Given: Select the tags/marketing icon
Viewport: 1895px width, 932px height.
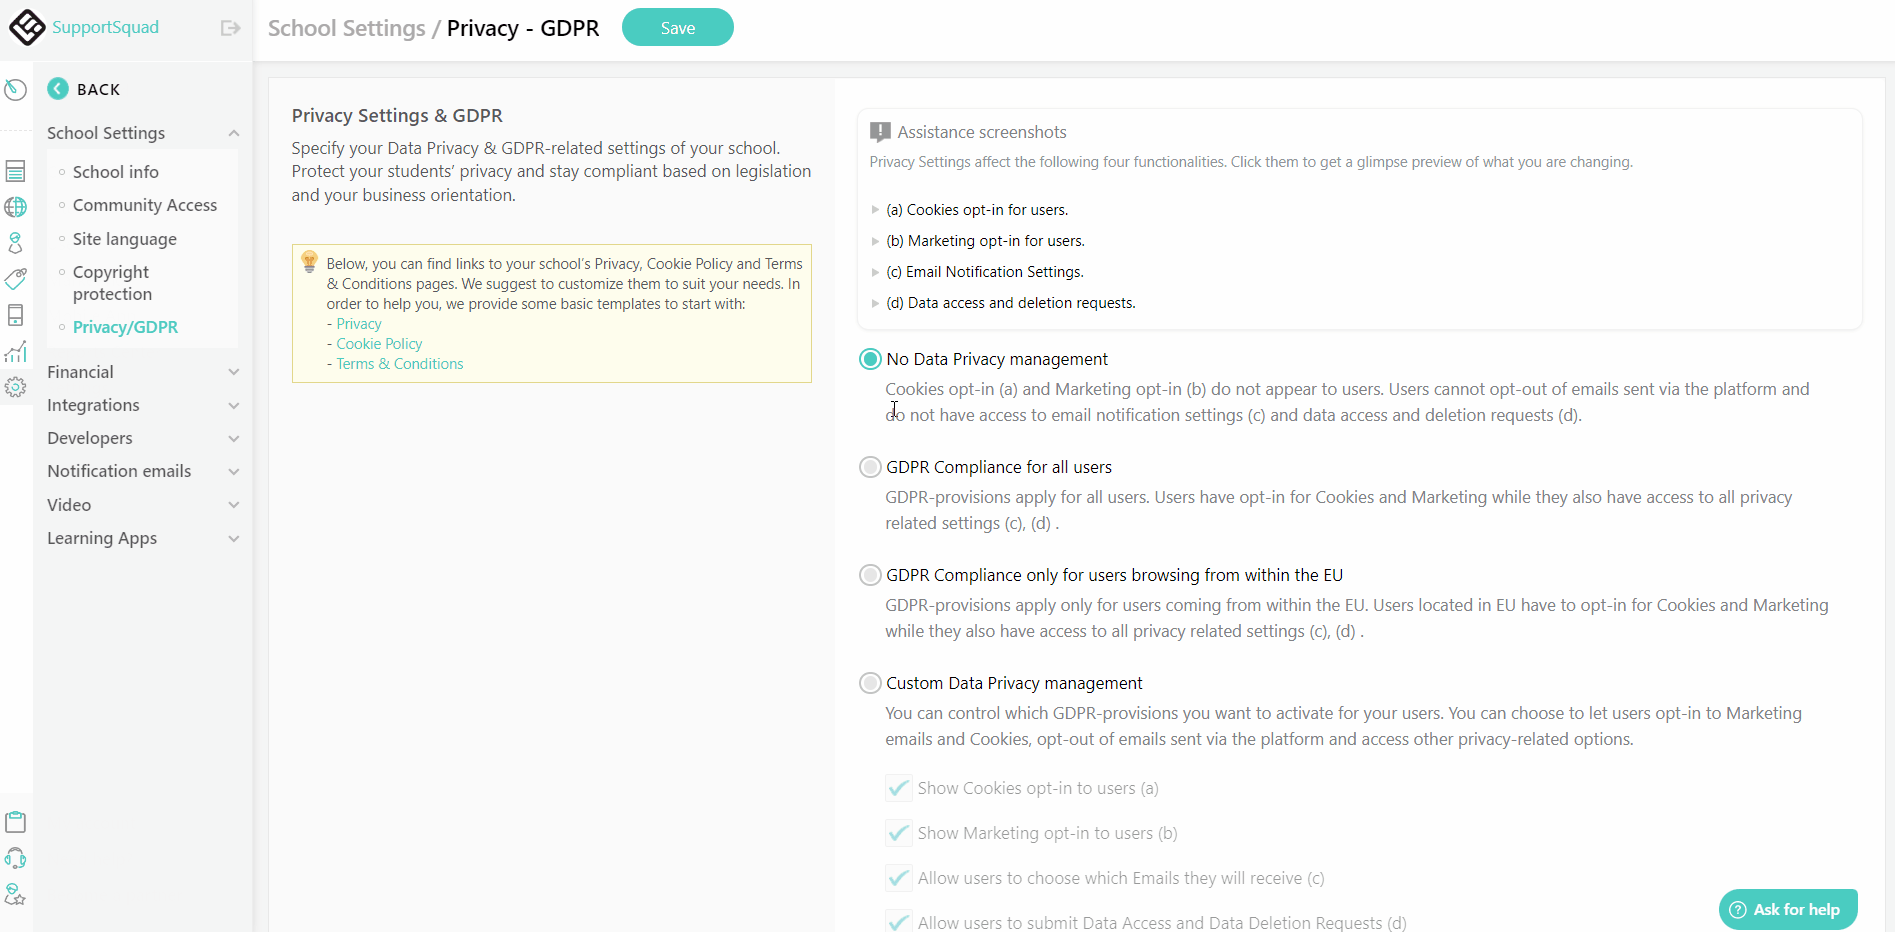Looking at the screenshot, I should [15, 279].
